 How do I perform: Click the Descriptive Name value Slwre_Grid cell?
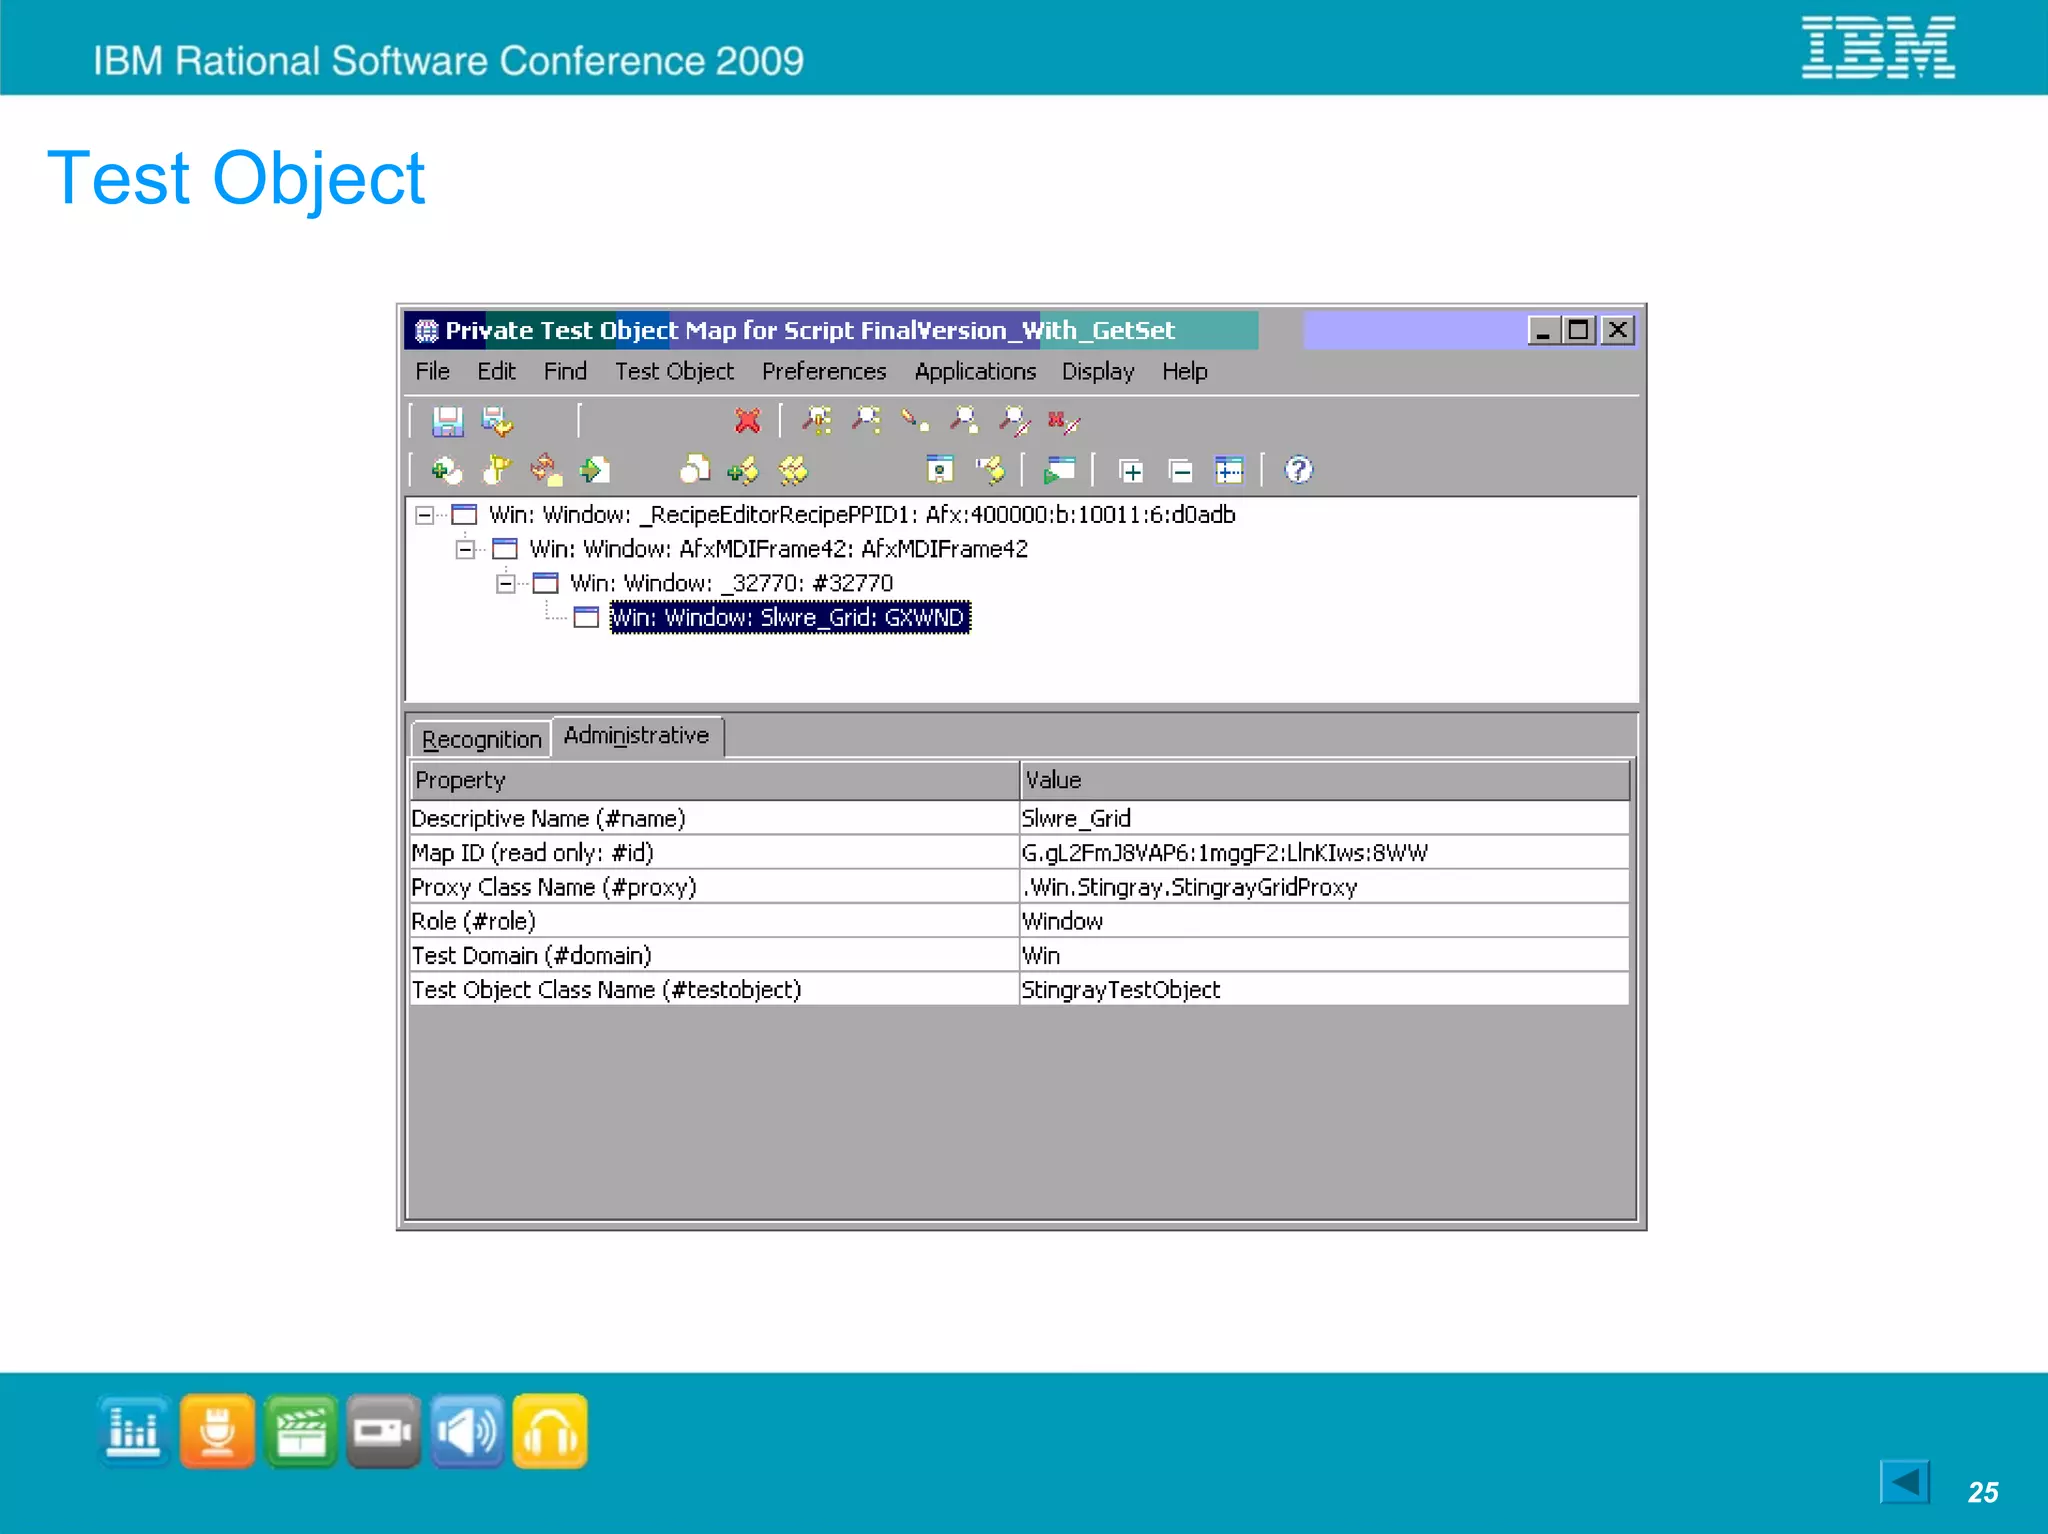[x=1076, y=819]
